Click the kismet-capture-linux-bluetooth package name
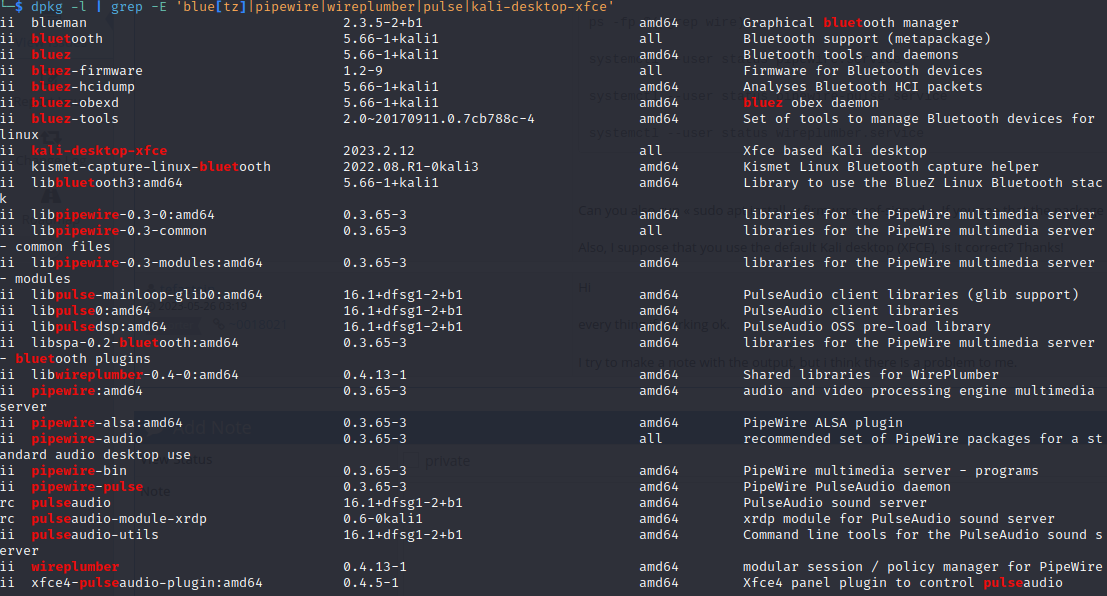1107x596 pixels. 151,166
